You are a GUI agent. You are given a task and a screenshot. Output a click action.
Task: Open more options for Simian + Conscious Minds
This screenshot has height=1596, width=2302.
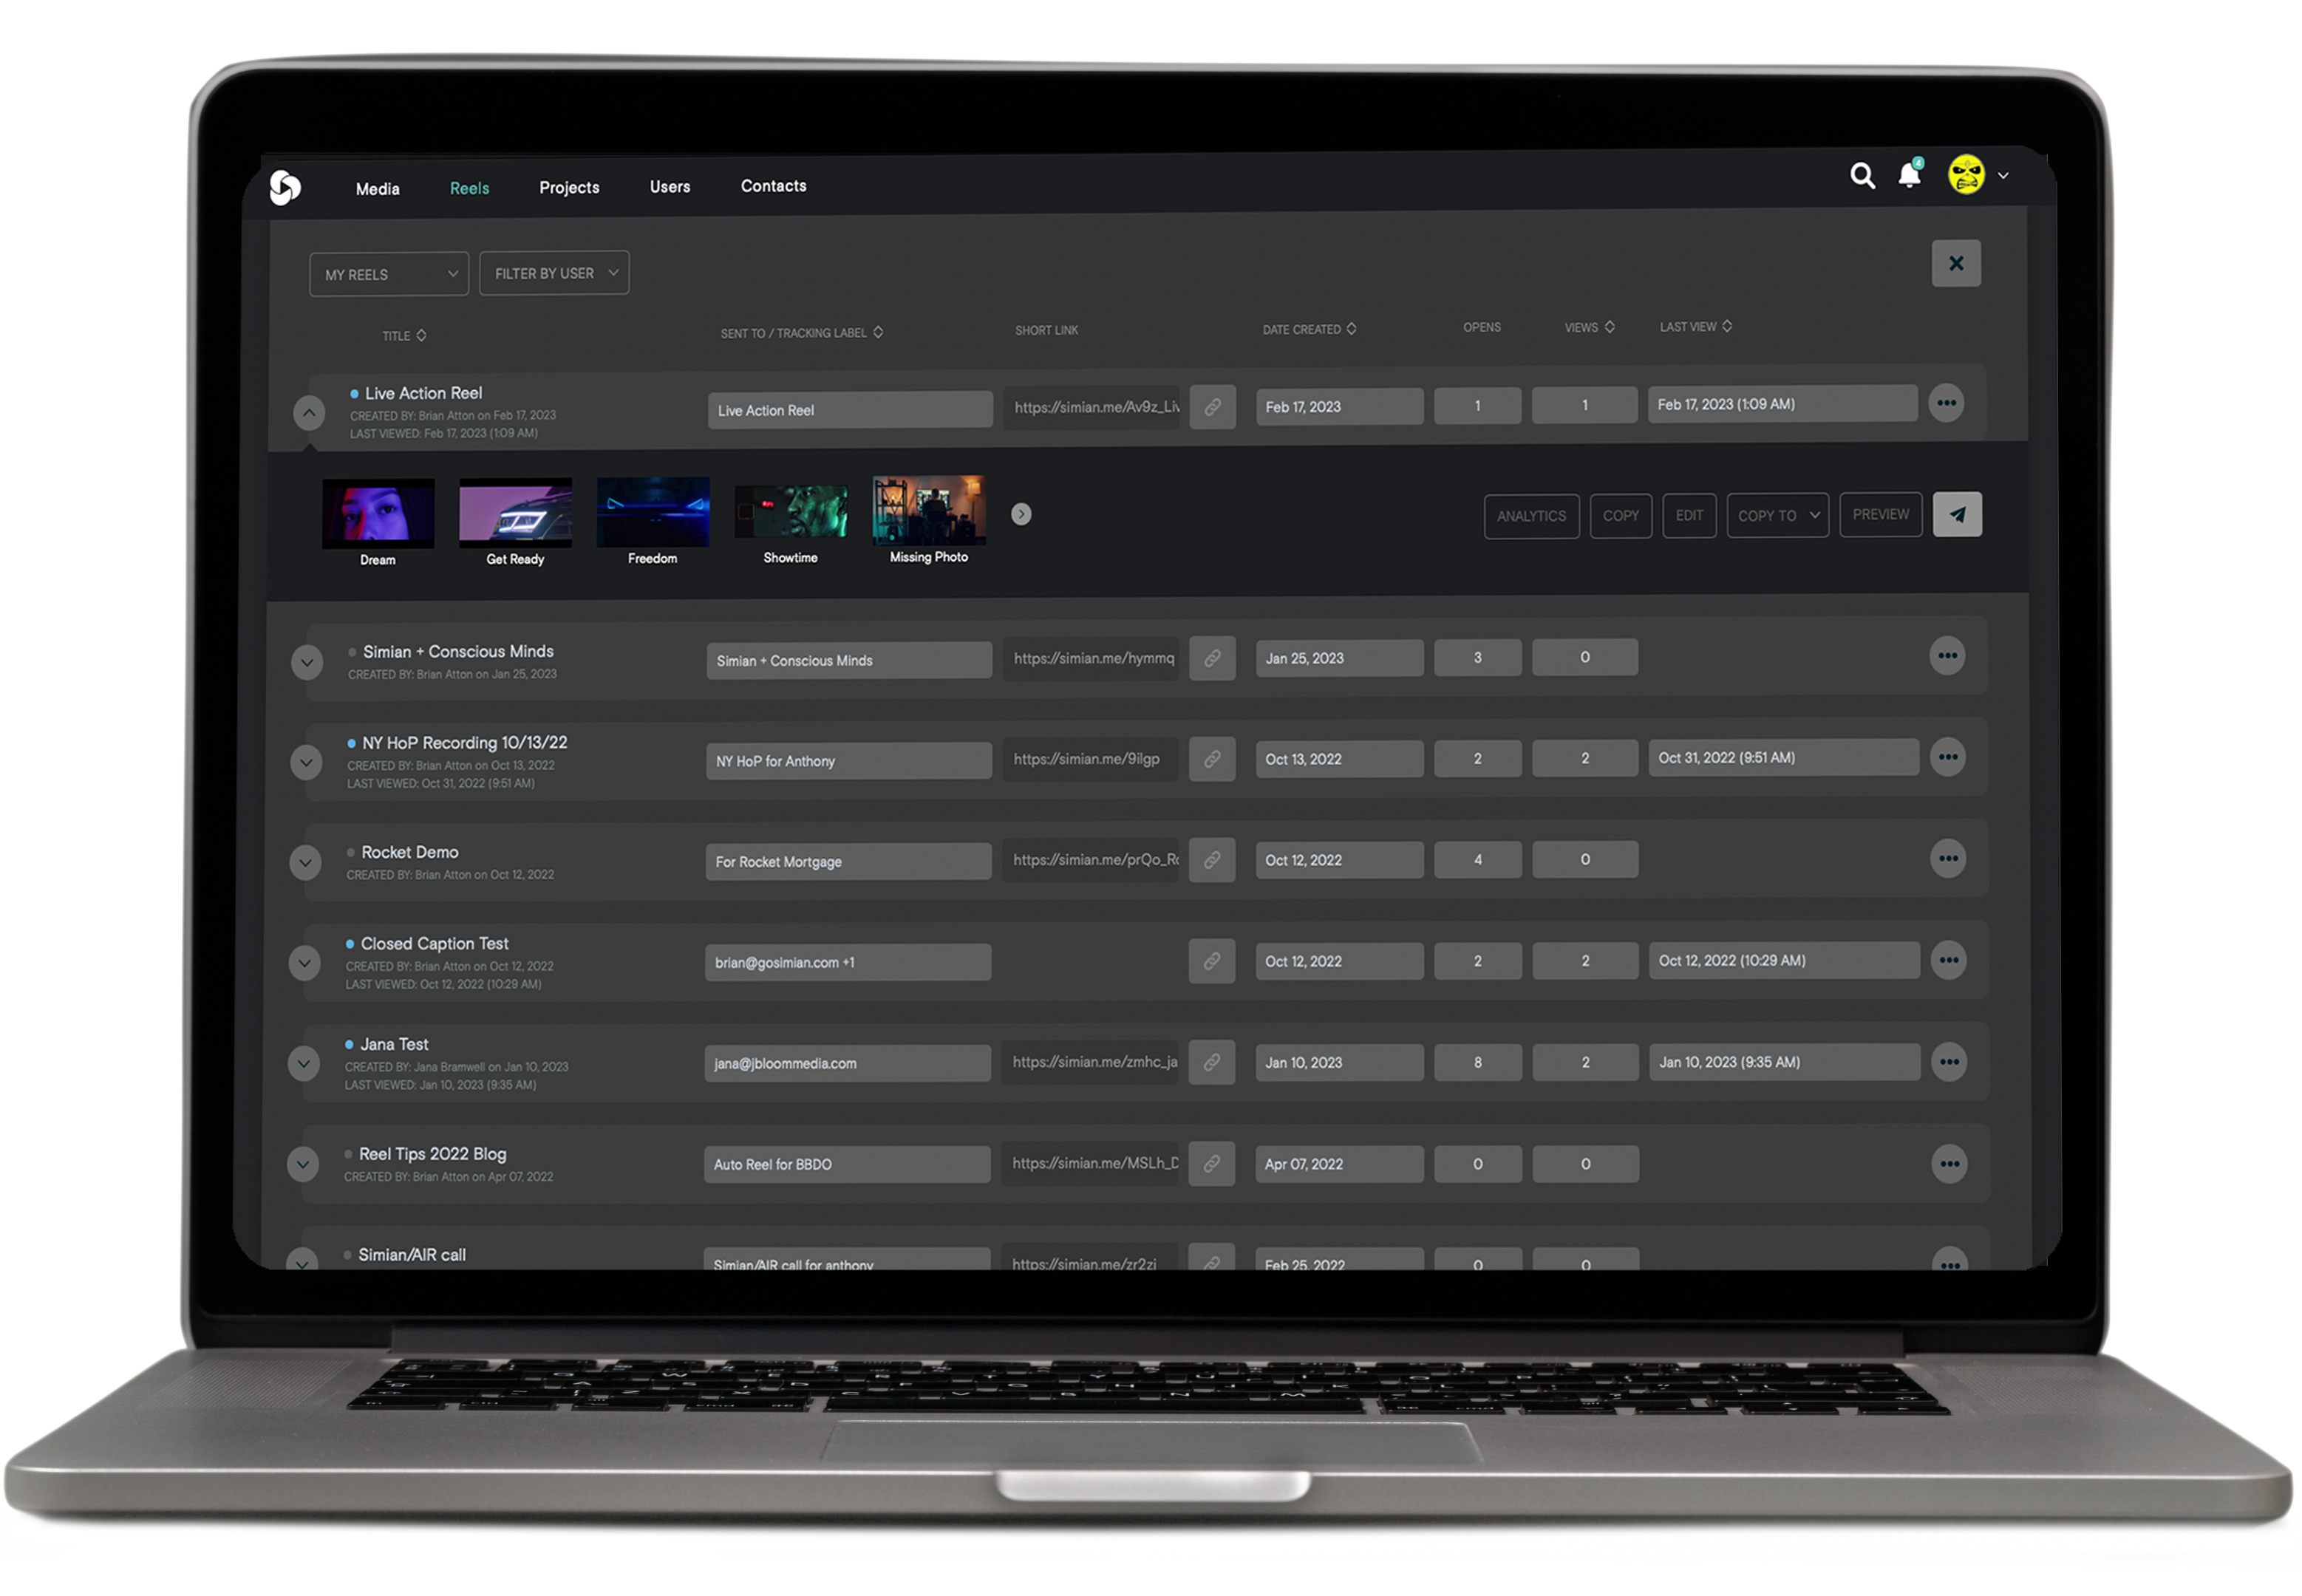click(1947, 656)
